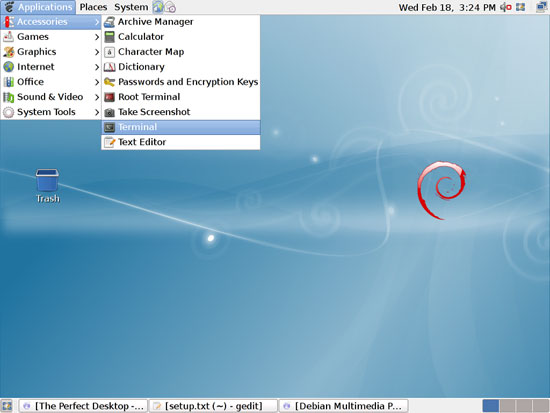Switch to the first workspace
Image resolution: width=550 pixels, height=413 pixels.
coord(491,406)
